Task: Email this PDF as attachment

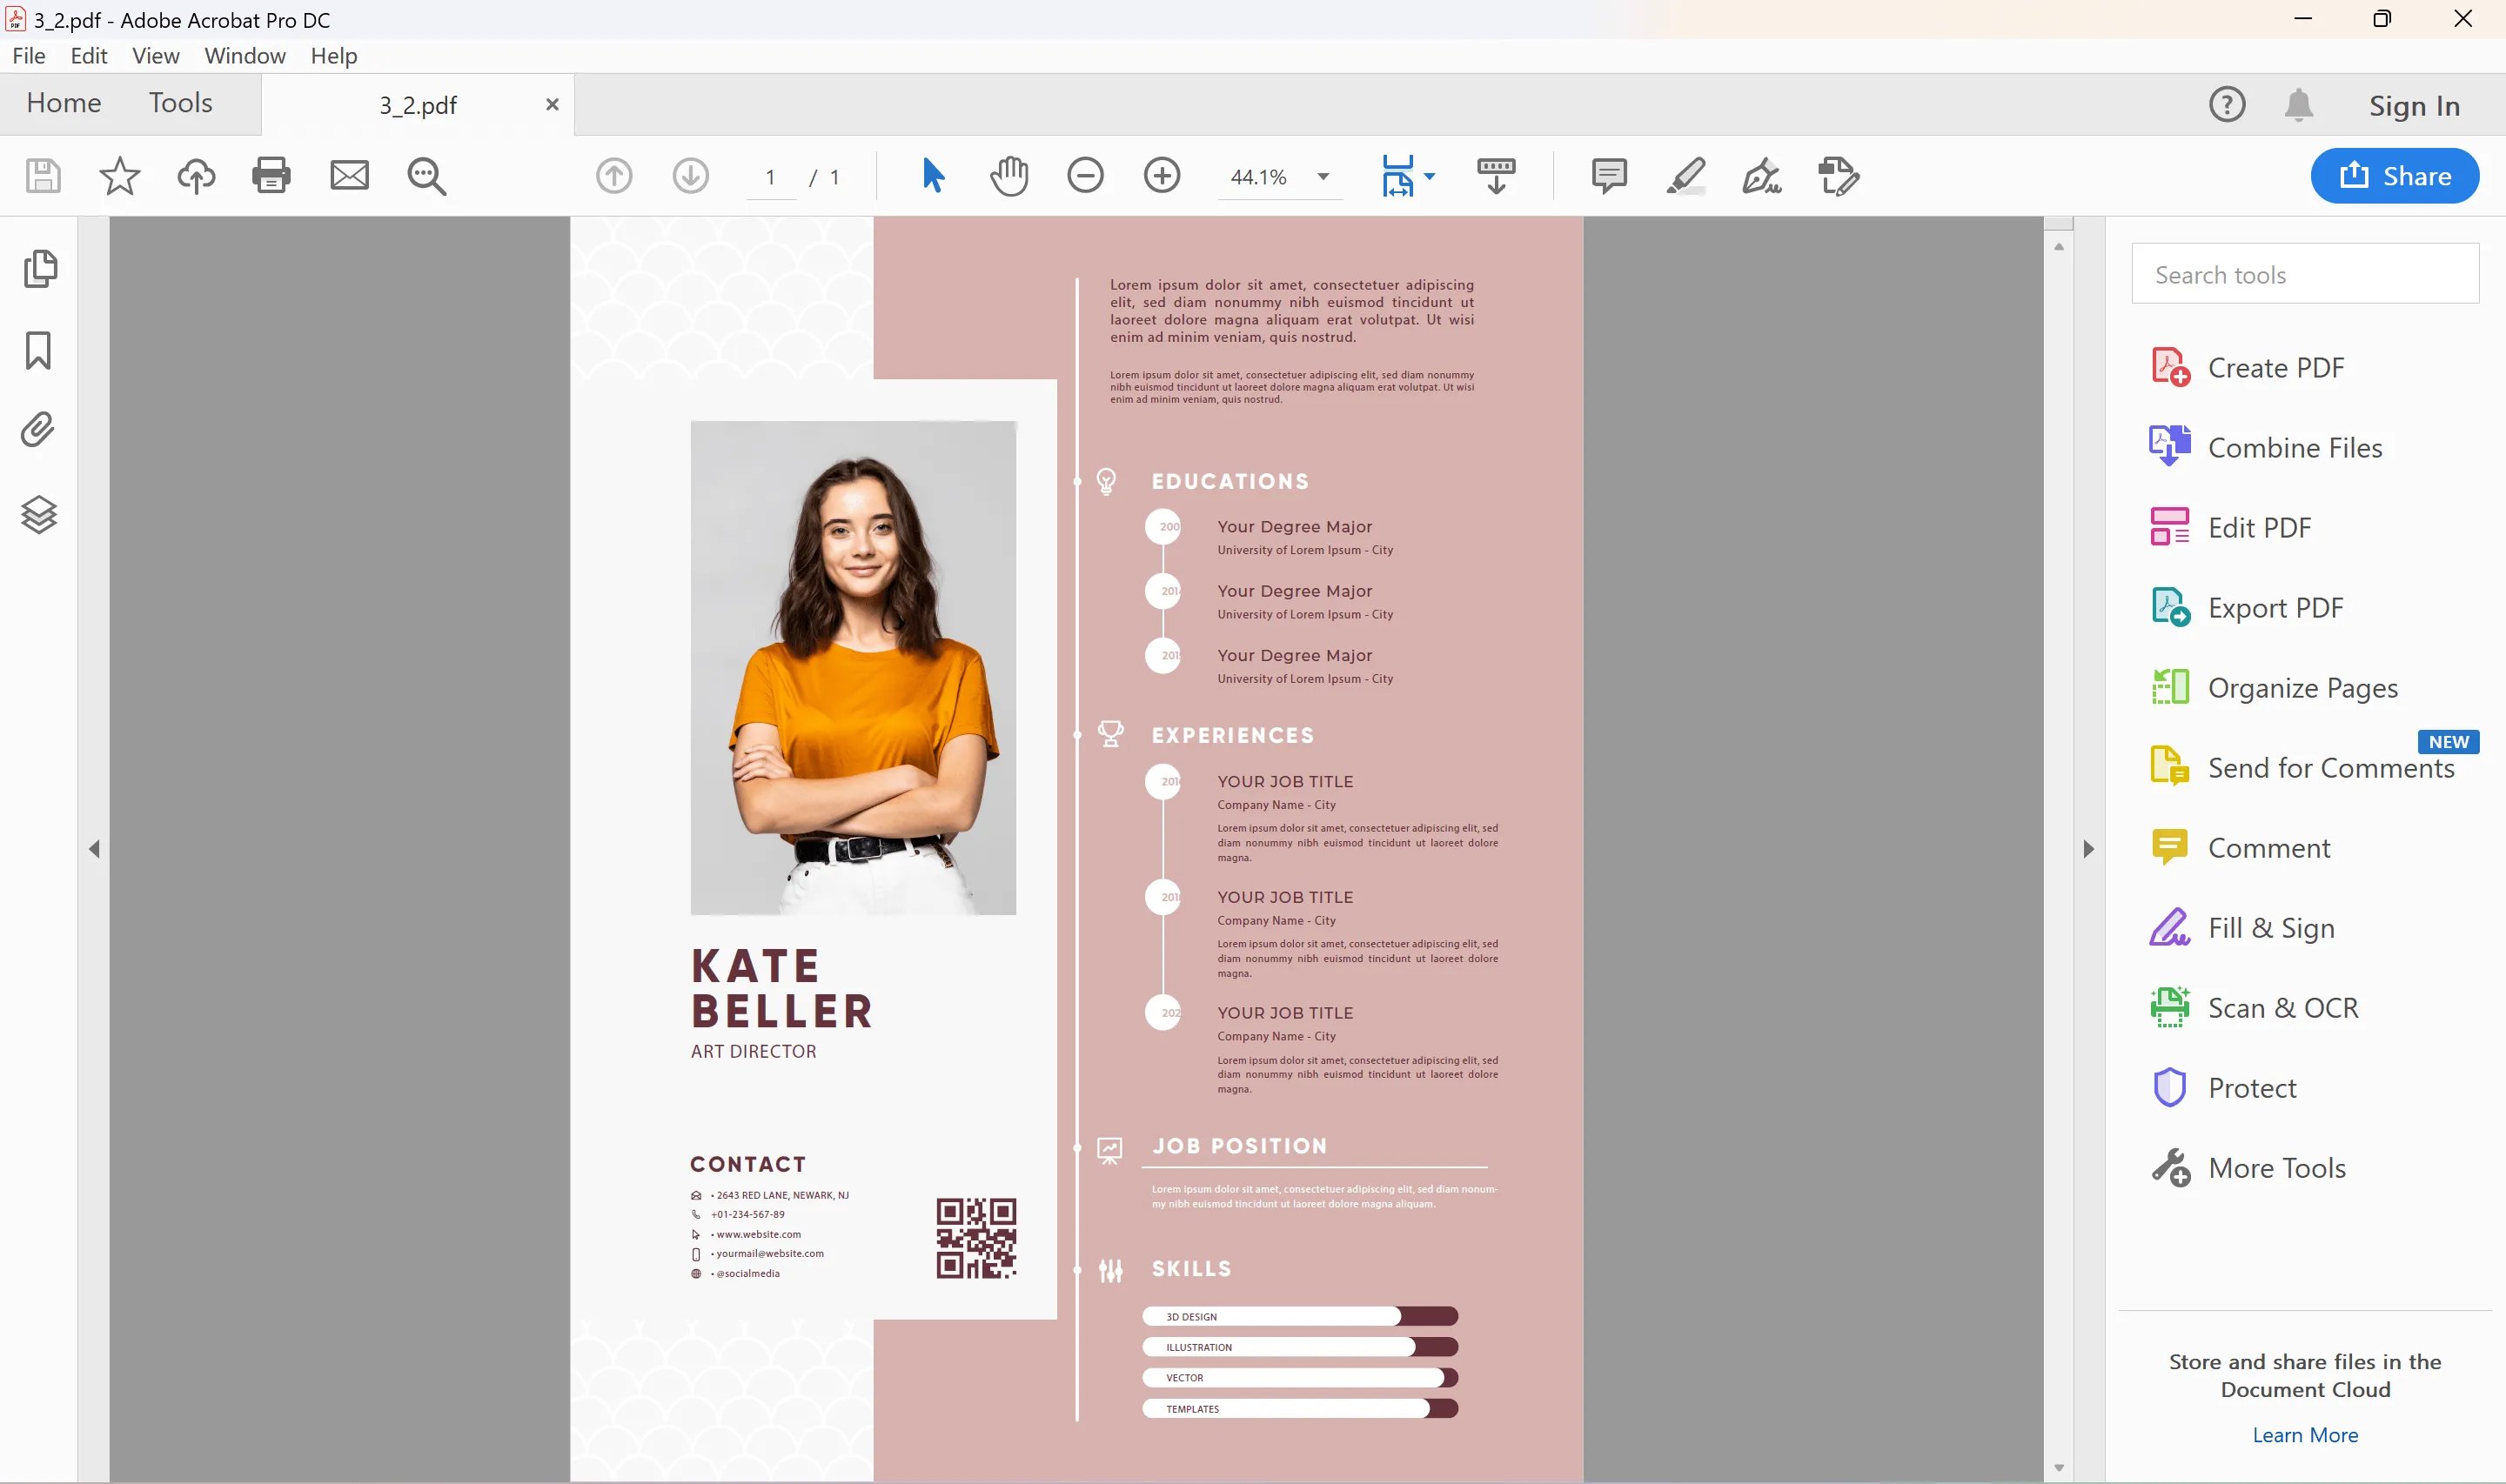Action: coord(349,175)
